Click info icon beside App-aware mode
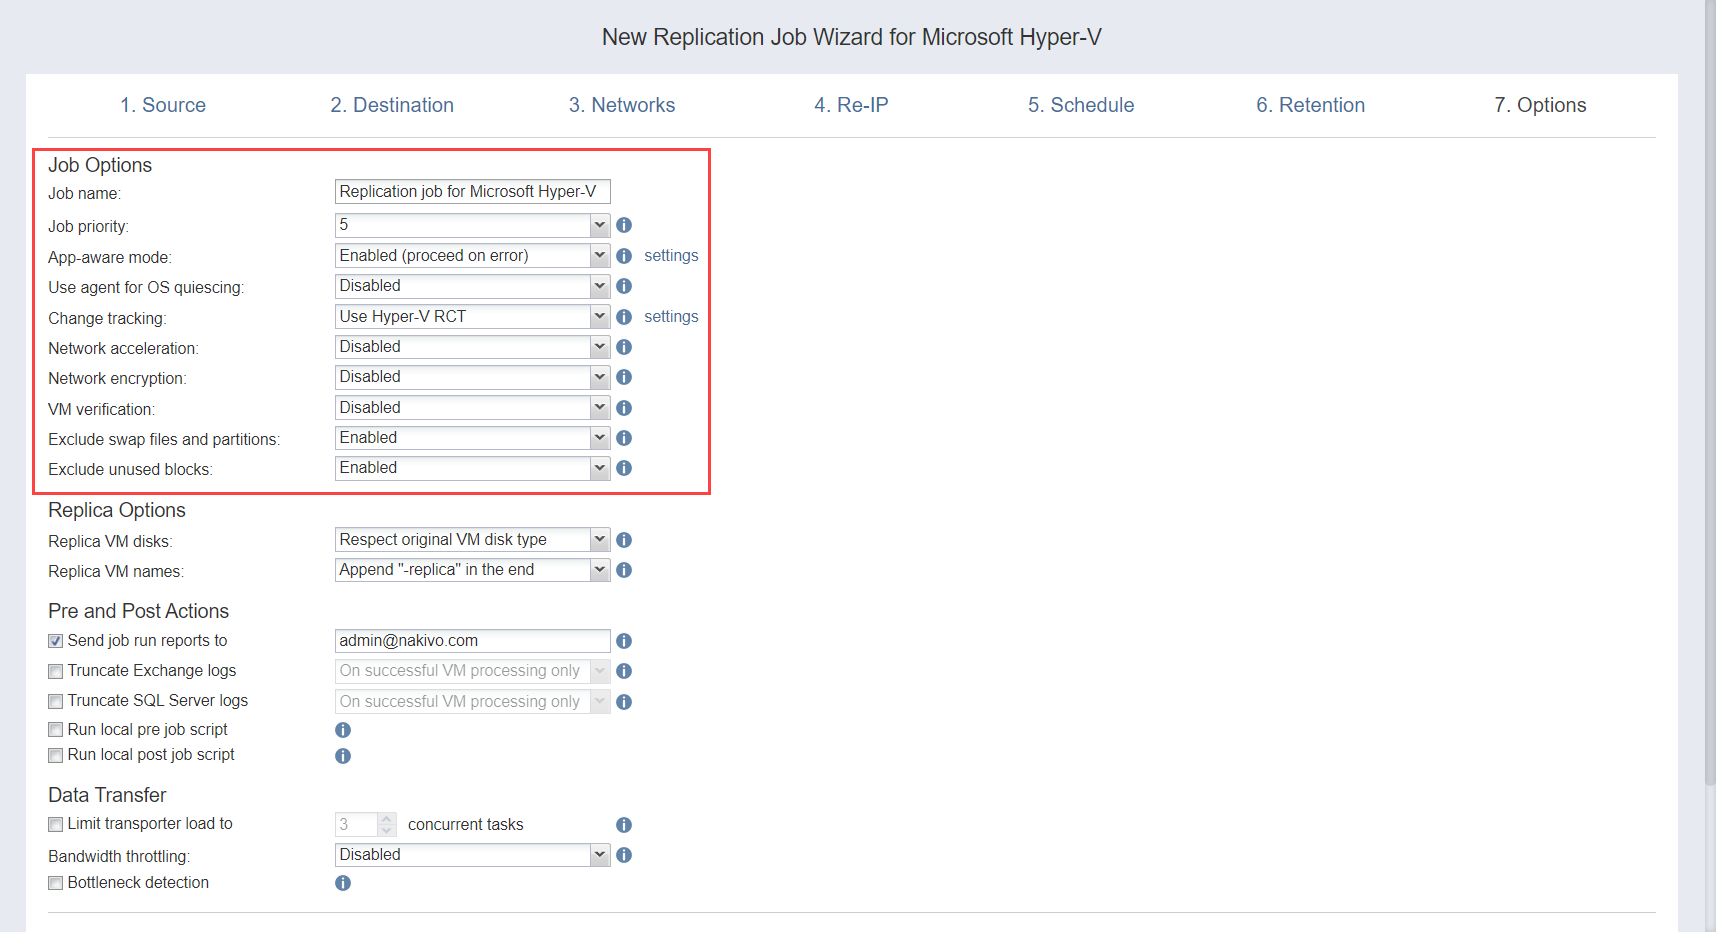Viewport: 1716px width, 932px height. pyautogui.click(x=624, y=256)
